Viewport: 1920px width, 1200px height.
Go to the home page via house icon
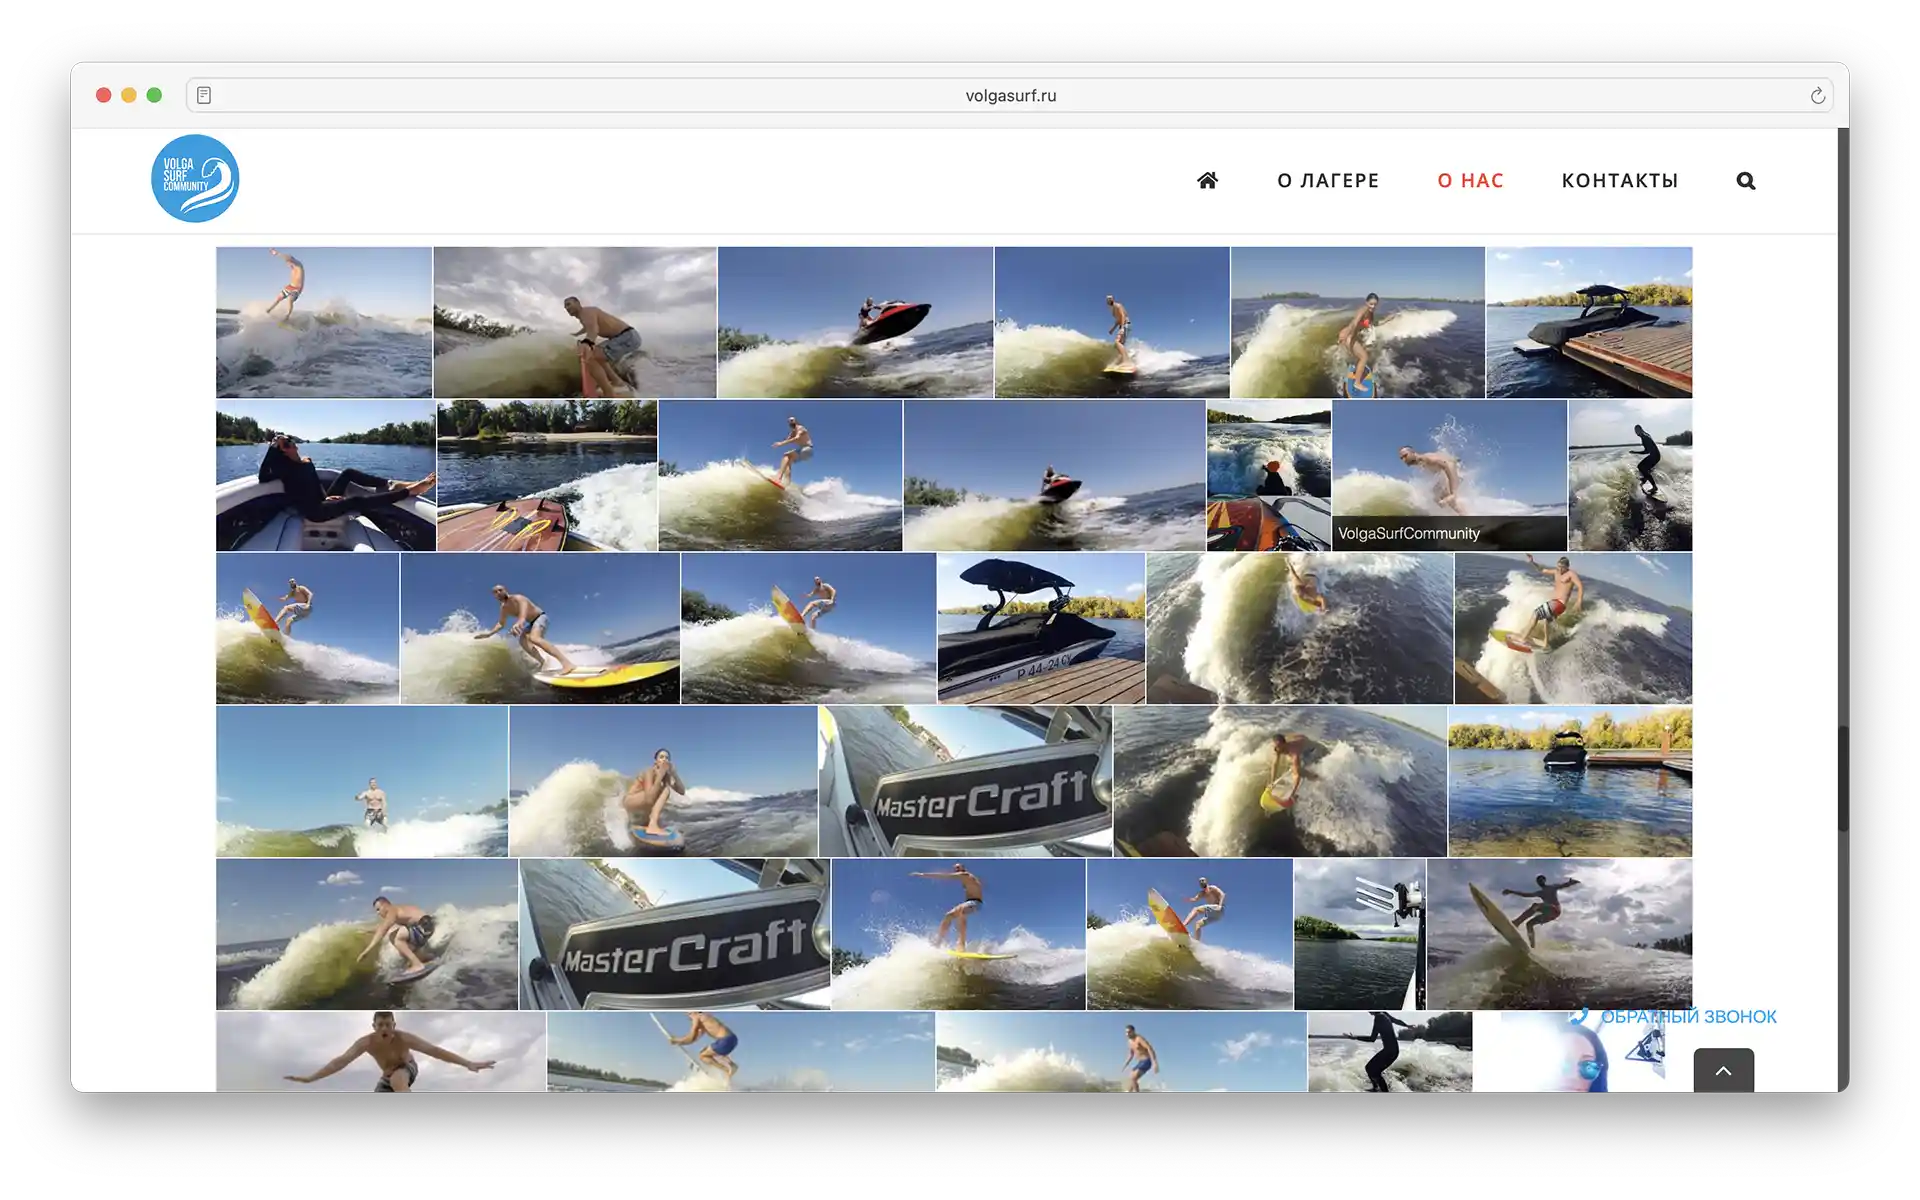pyautogui.click(x=1207, y=180)
